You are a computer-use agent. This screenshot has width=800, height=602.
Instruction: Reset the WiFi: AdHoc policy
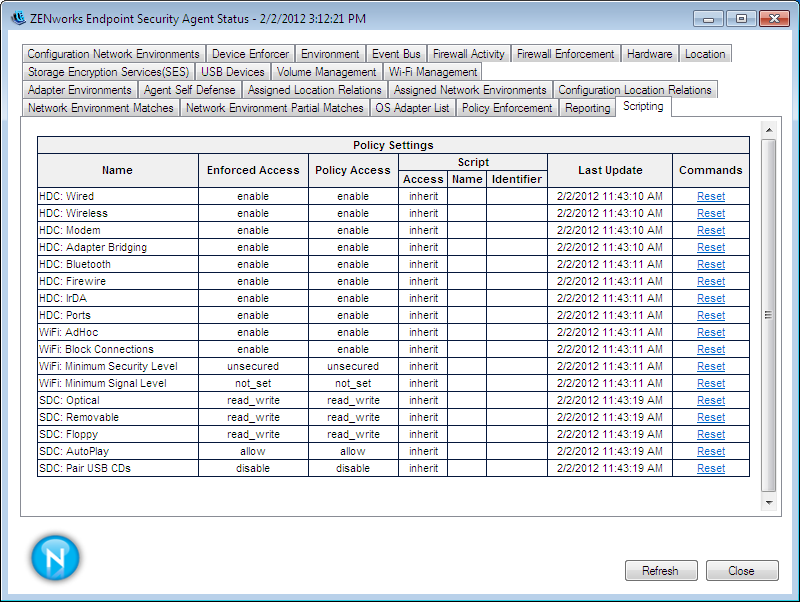(x=711, y=332)
